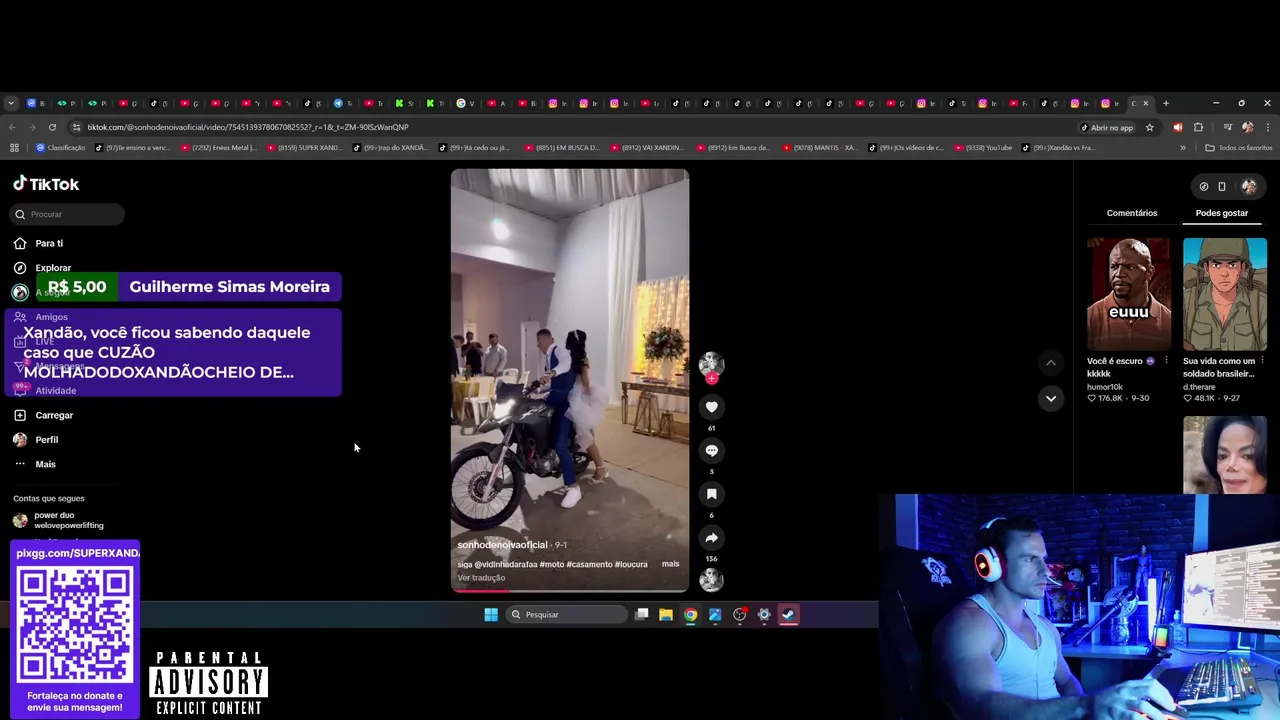The height and width of the screenshot is (720, 1280).
Task: Click the Chrome address bar URL
Action: click(248, 127)
